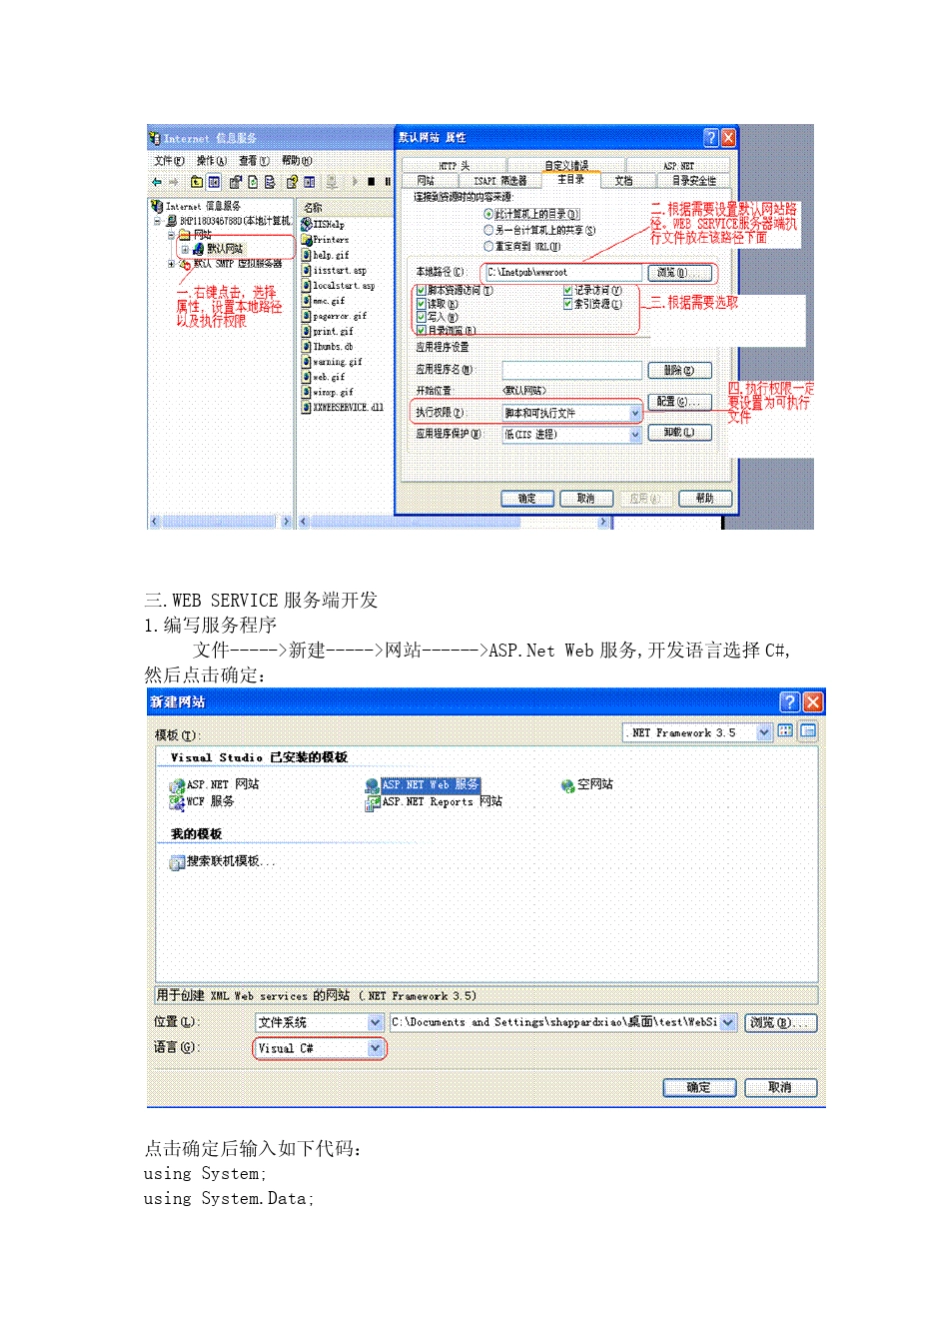950x1344 pixels.
Task: Click the 本地路径 input field
Action: pos(563,272)
